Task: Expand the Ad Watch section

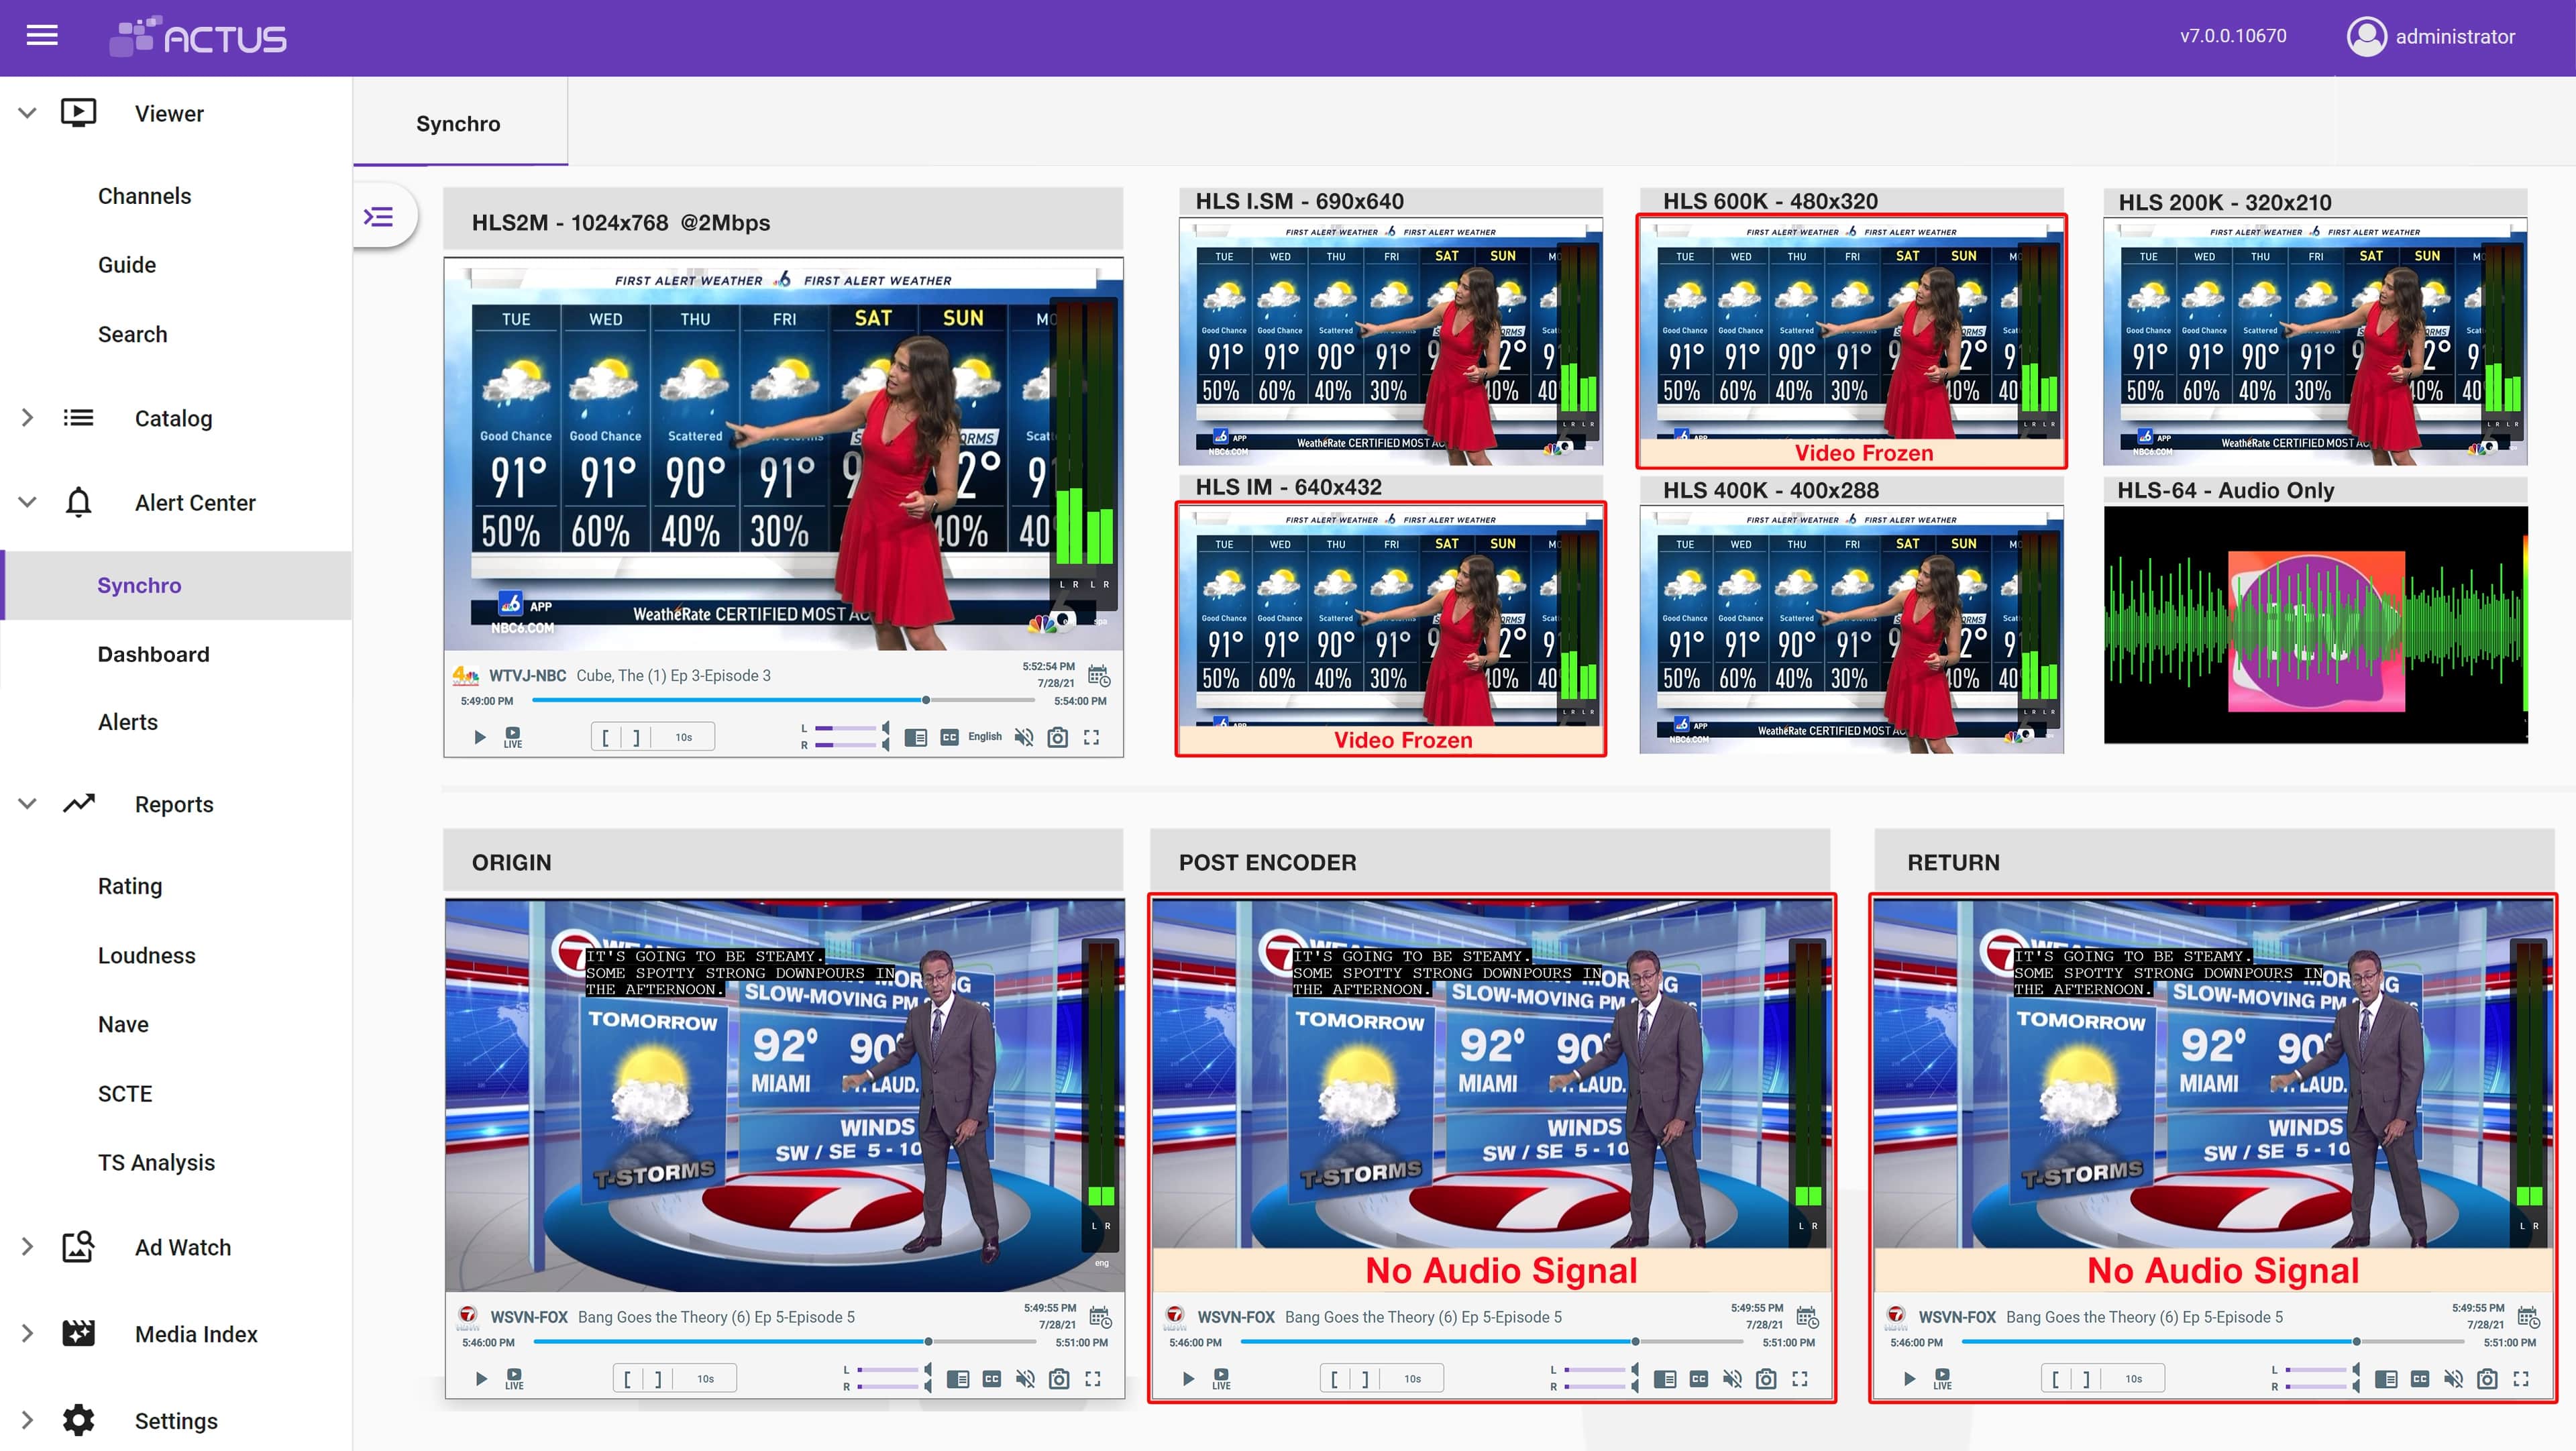Action: pos(28,1247)
